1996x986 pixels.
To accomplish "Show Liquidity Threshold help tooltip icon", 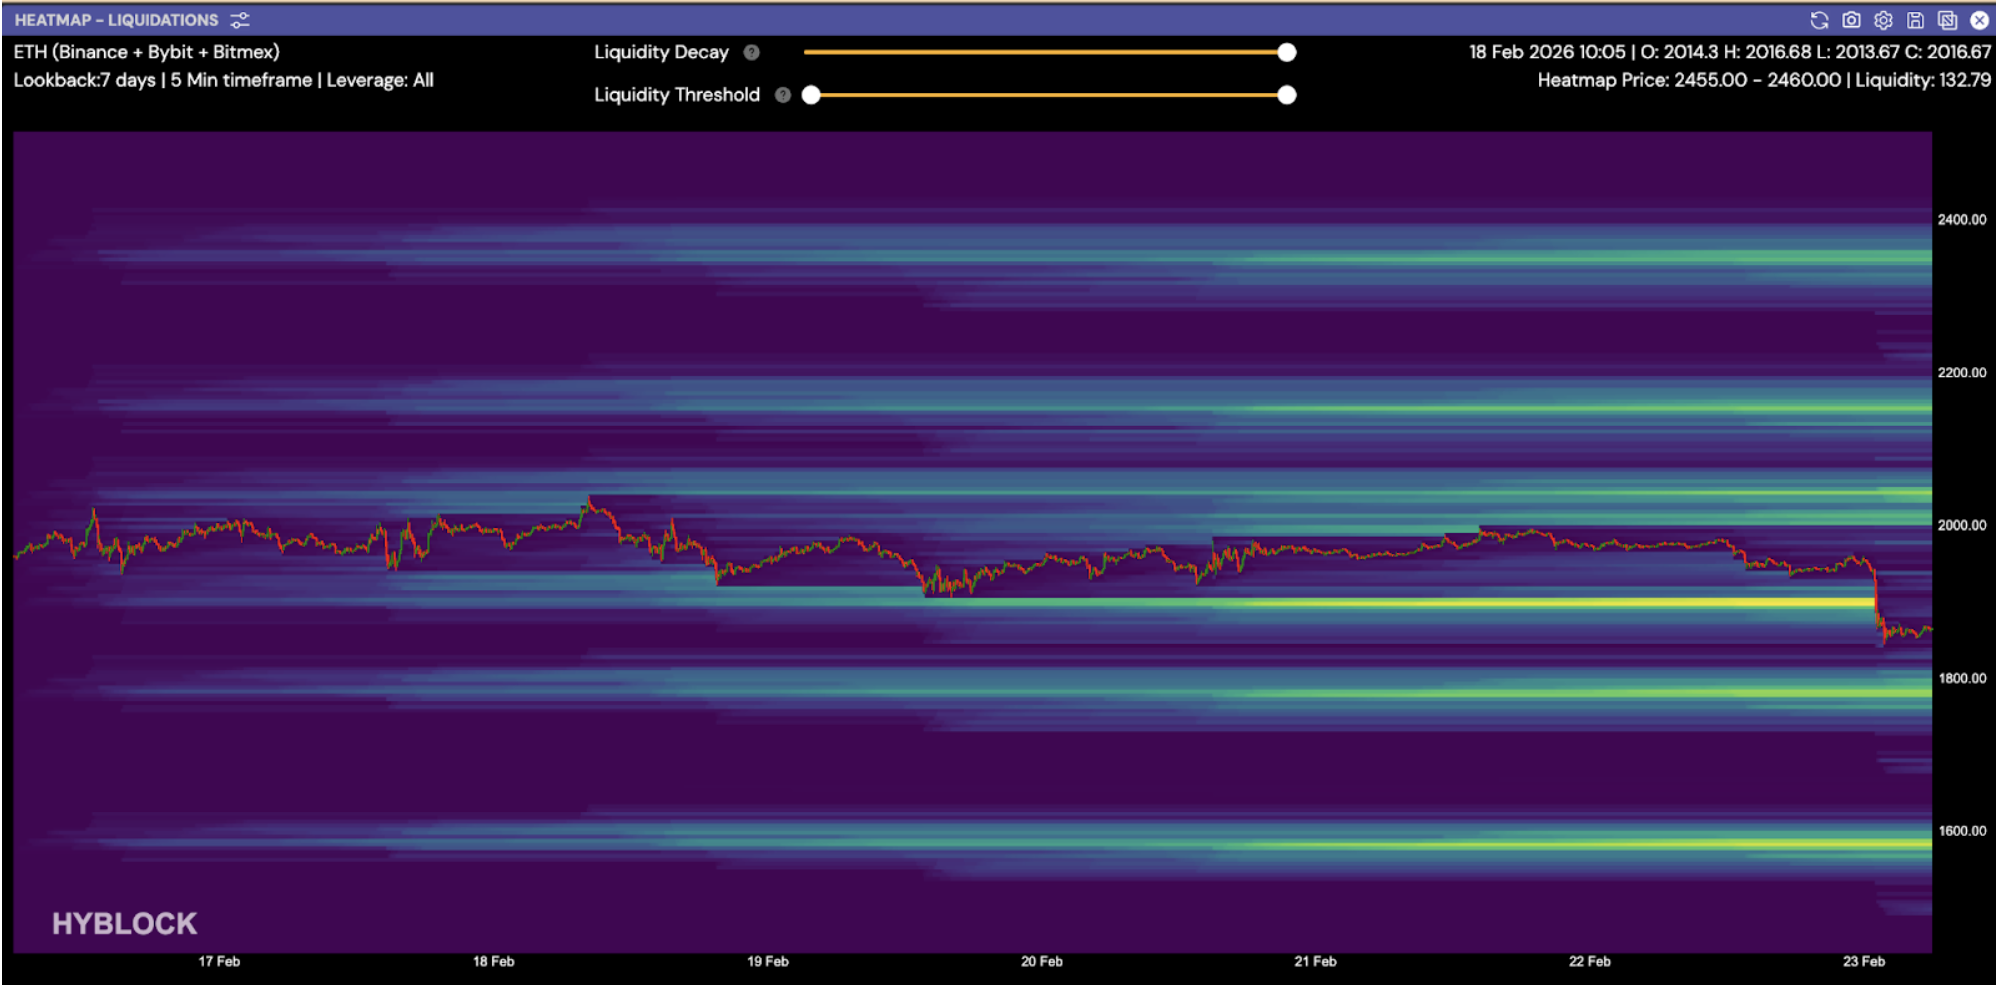I will tap(783, 95).
